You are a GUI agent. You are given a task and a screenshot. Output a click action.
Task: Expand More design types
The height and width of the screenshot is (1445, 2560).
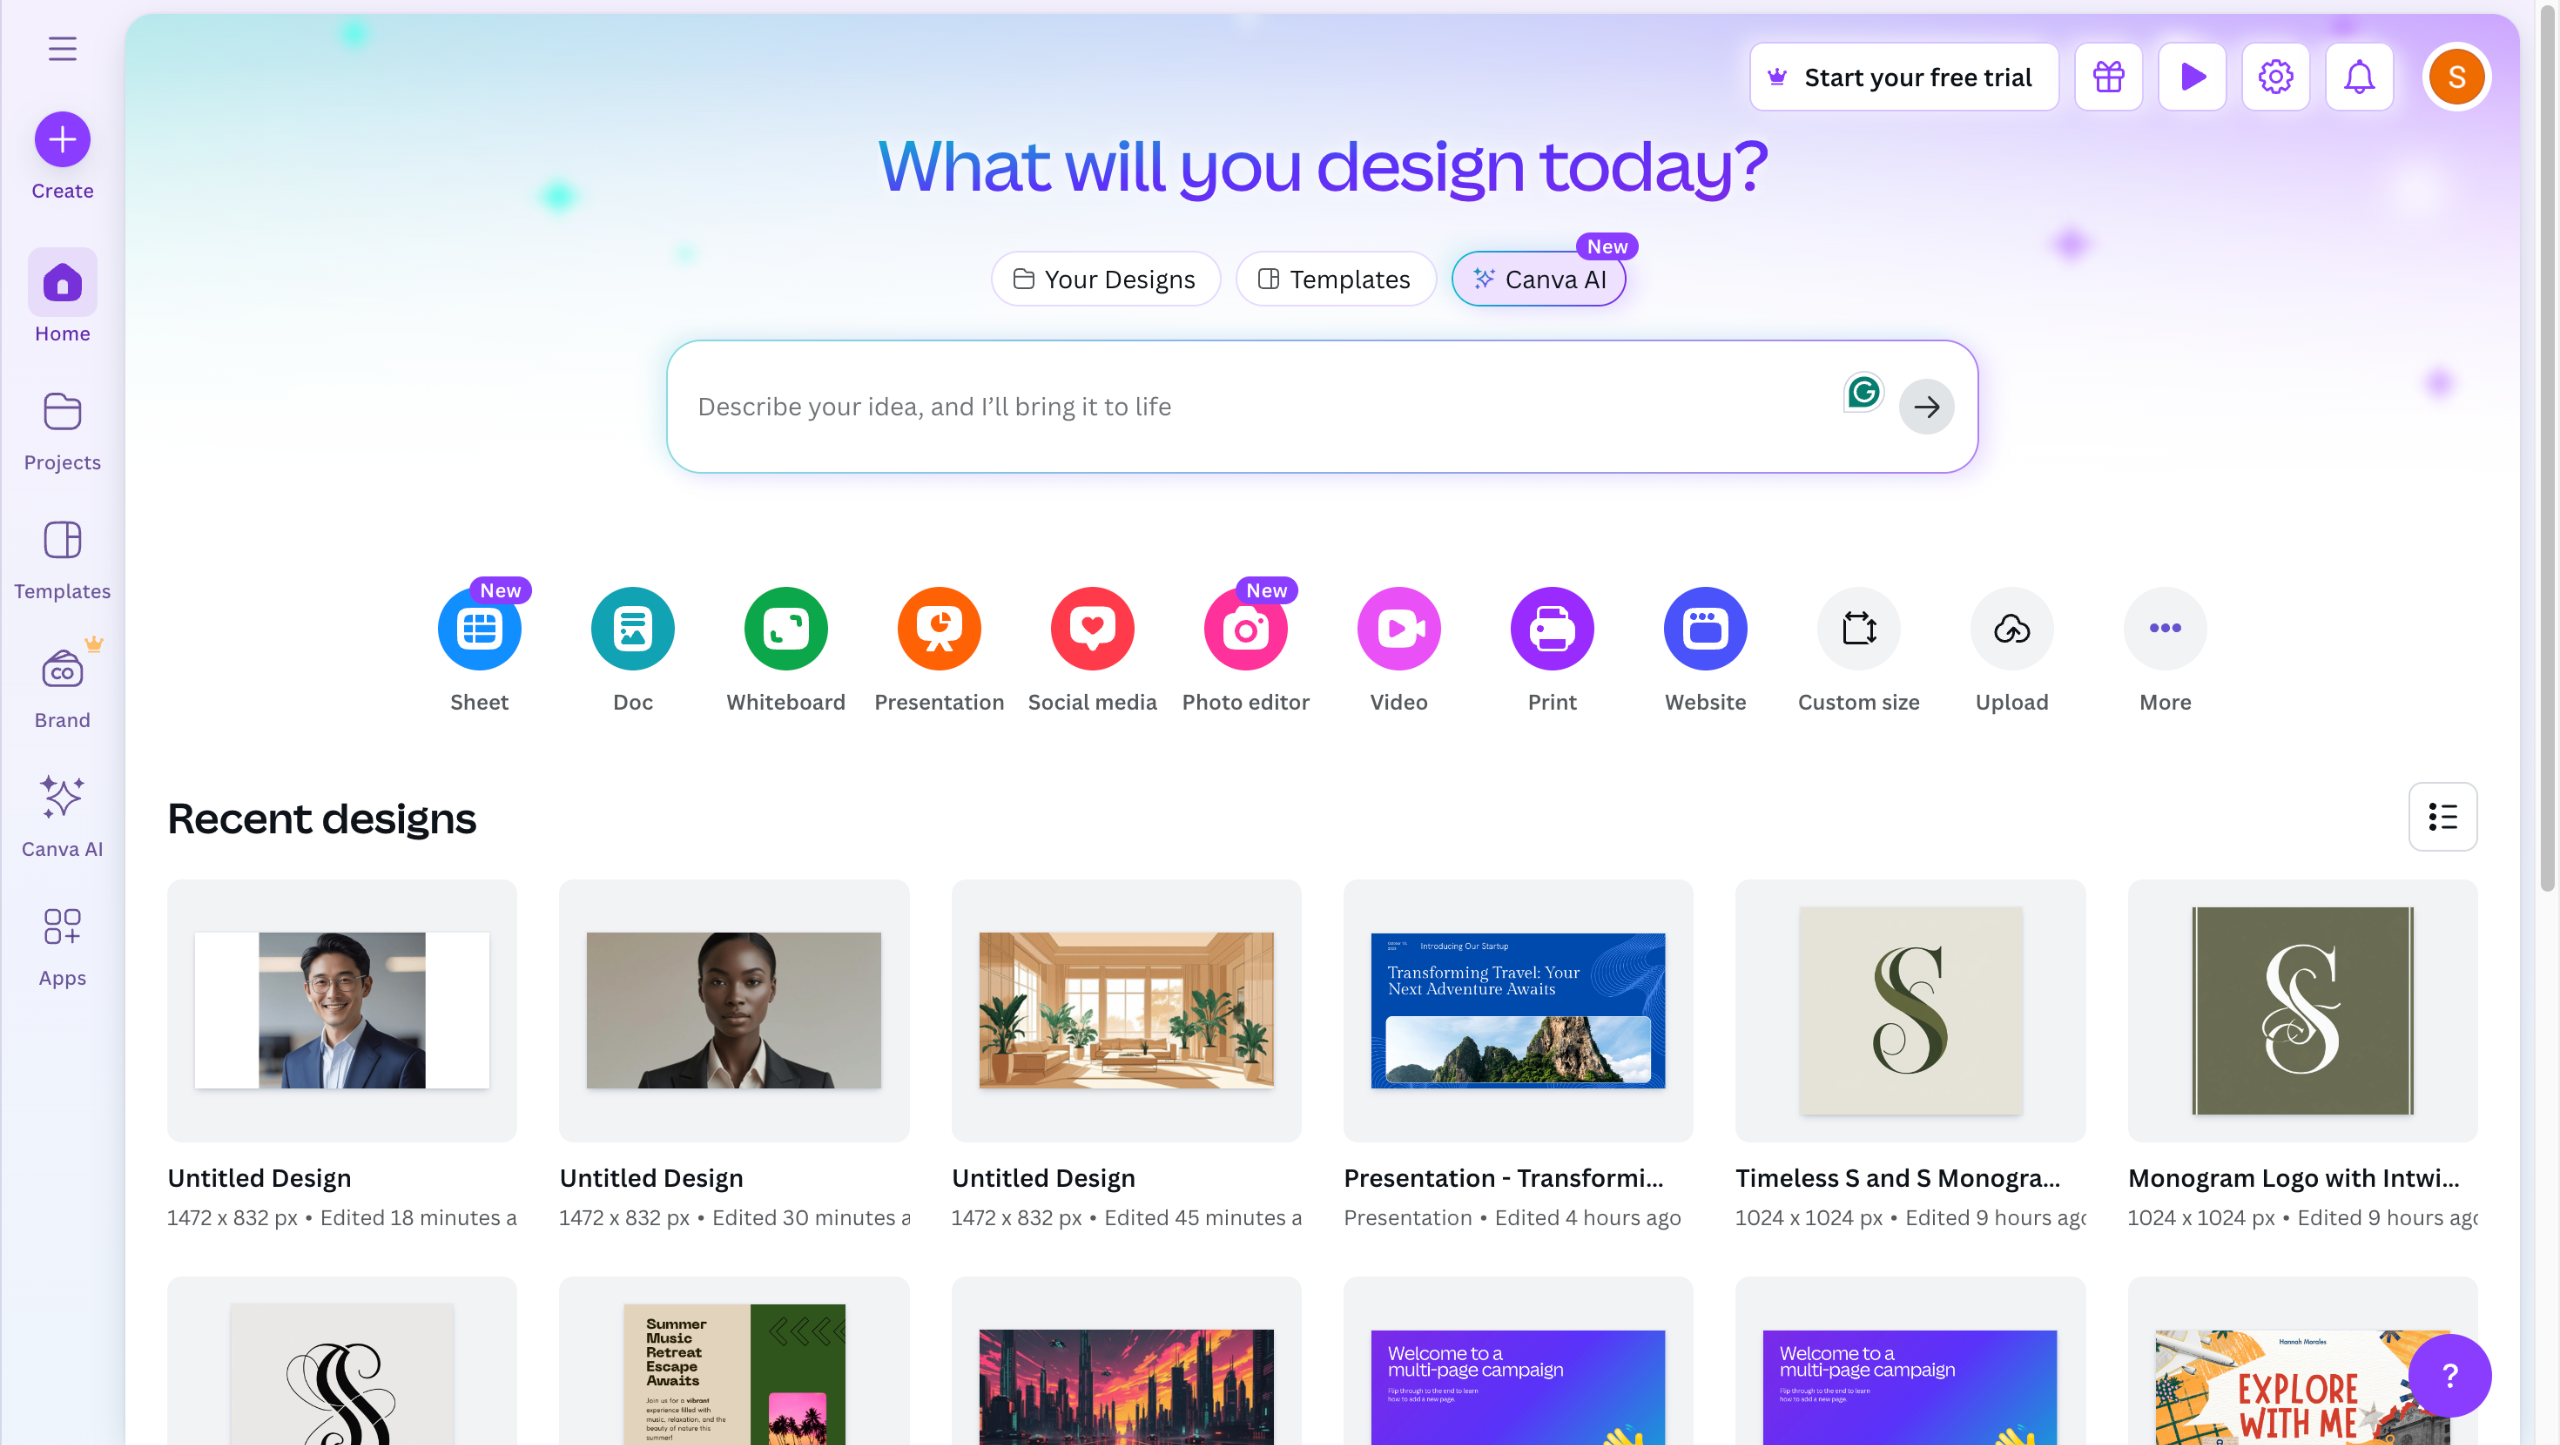point(2165,628)
